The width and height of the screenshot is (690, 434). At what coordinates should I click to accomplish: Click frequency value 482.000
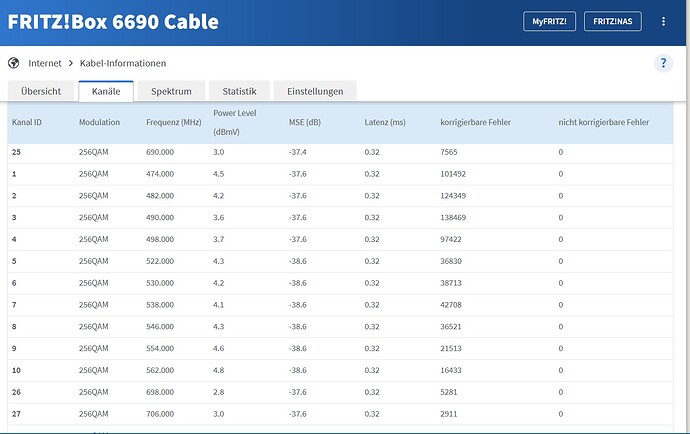160,196
